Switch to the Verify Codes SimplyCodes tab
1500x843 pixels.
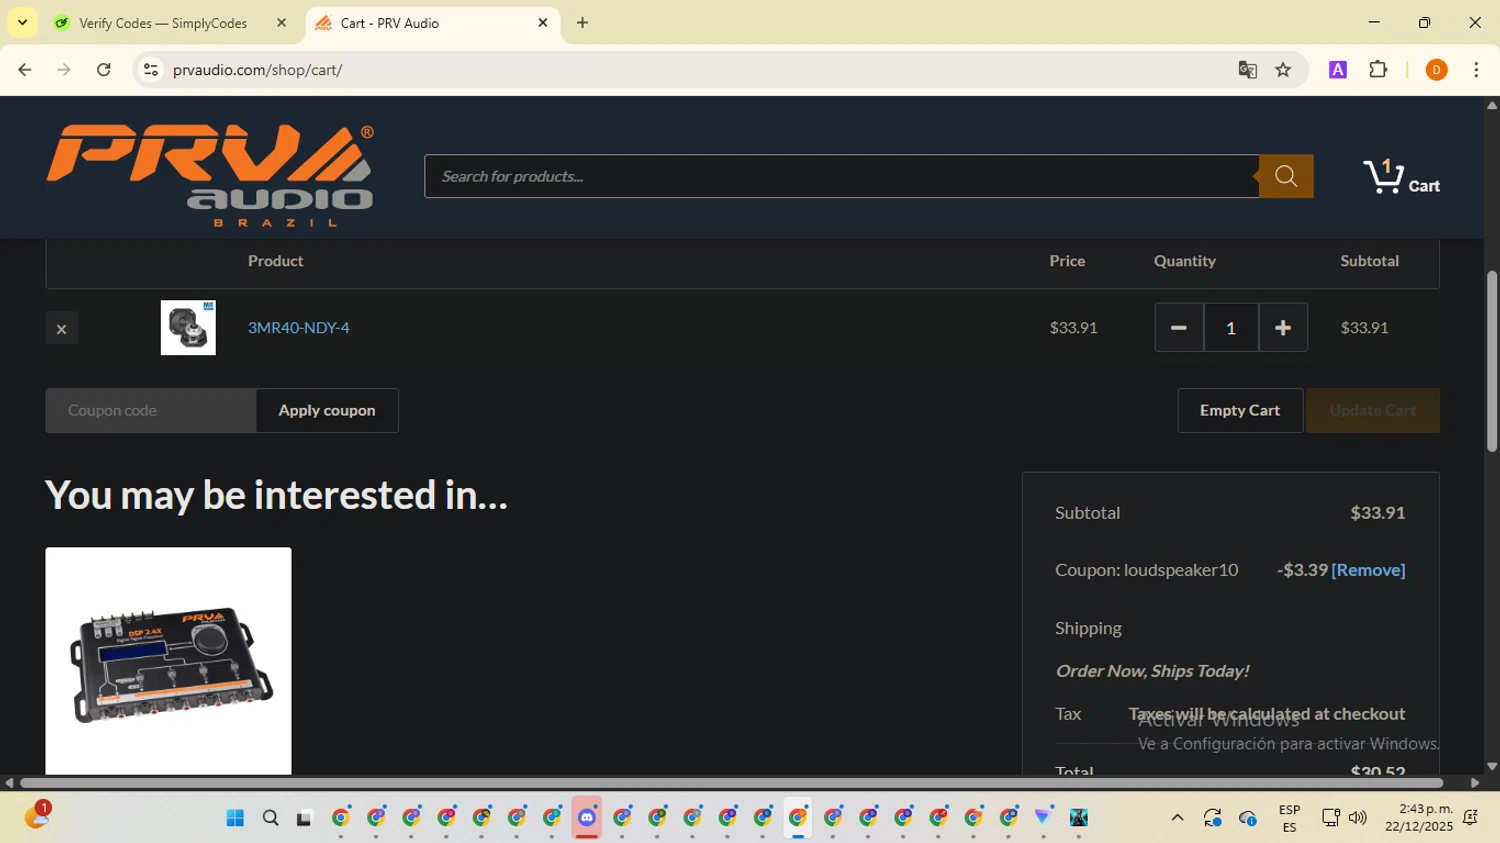(162, 23)
